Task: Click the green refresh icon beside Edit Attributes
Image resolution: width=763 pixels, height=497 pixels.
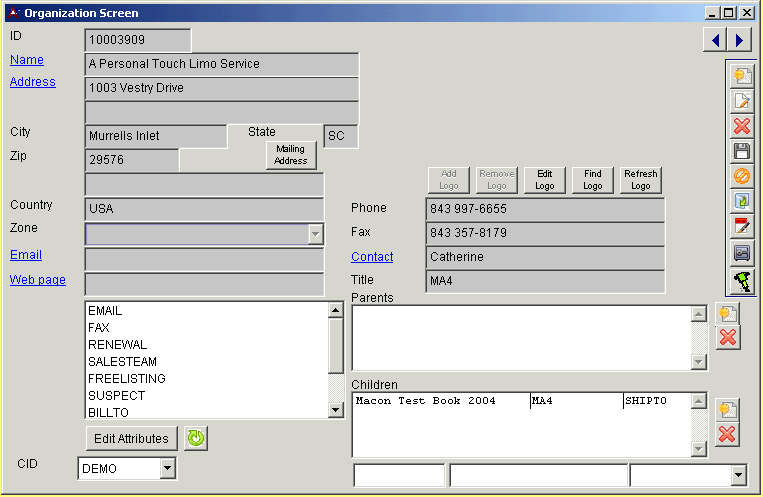Action: point(195,438)
